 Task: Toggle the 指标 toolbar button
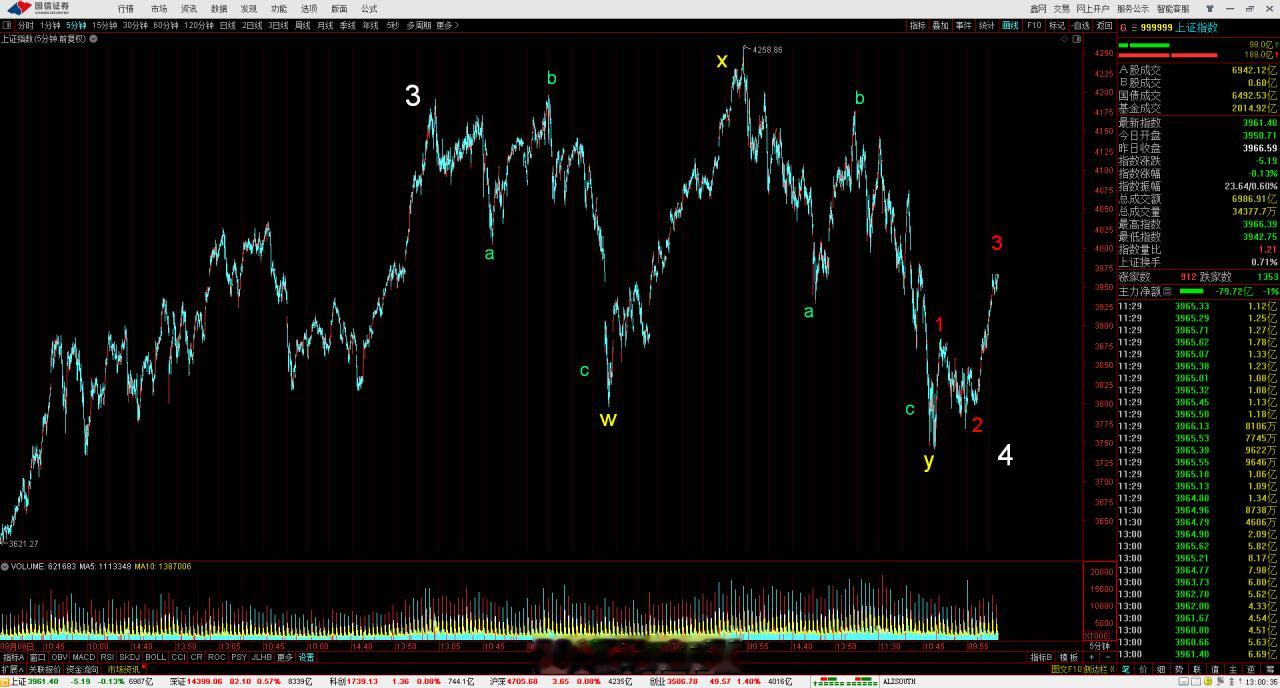pos(917,25)
